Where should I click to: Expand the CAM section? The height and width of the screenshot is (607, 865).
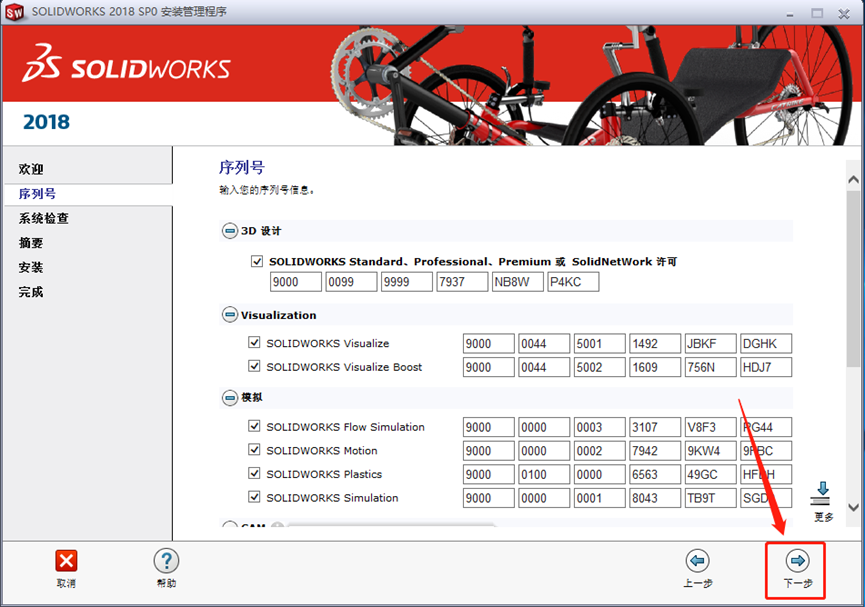point(231,527)
